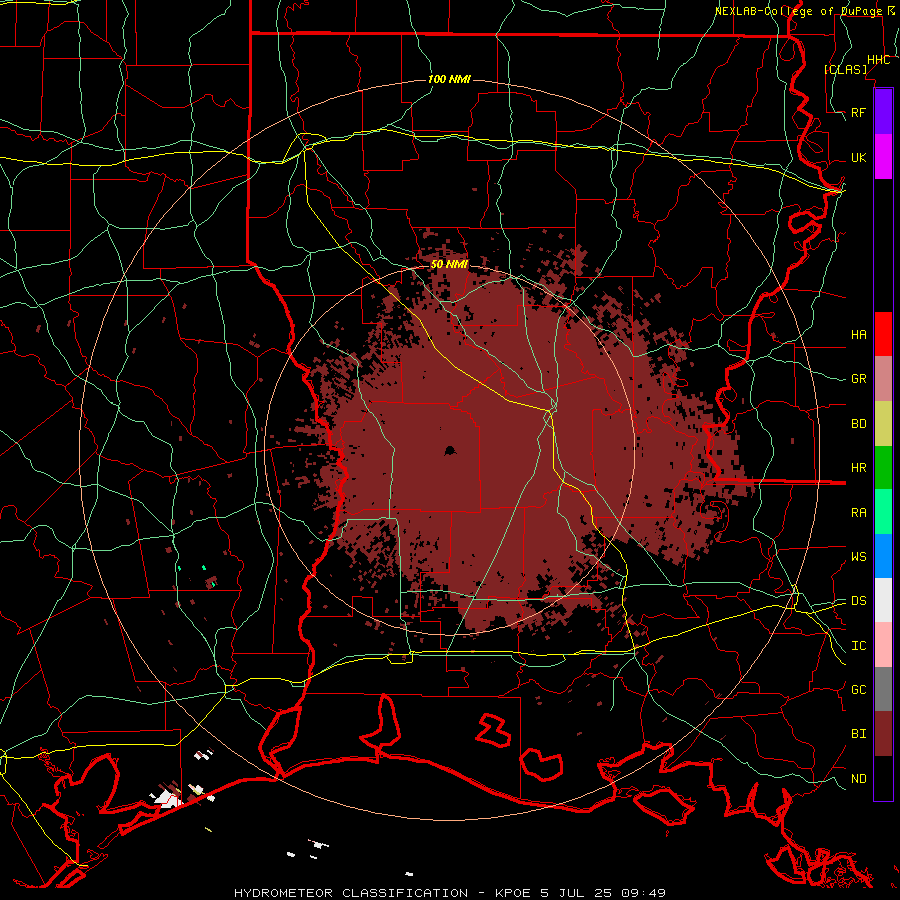Screen dimensions: 900x900
Task: Click the 'RA' legend label
Action: [x=858, y=512]
